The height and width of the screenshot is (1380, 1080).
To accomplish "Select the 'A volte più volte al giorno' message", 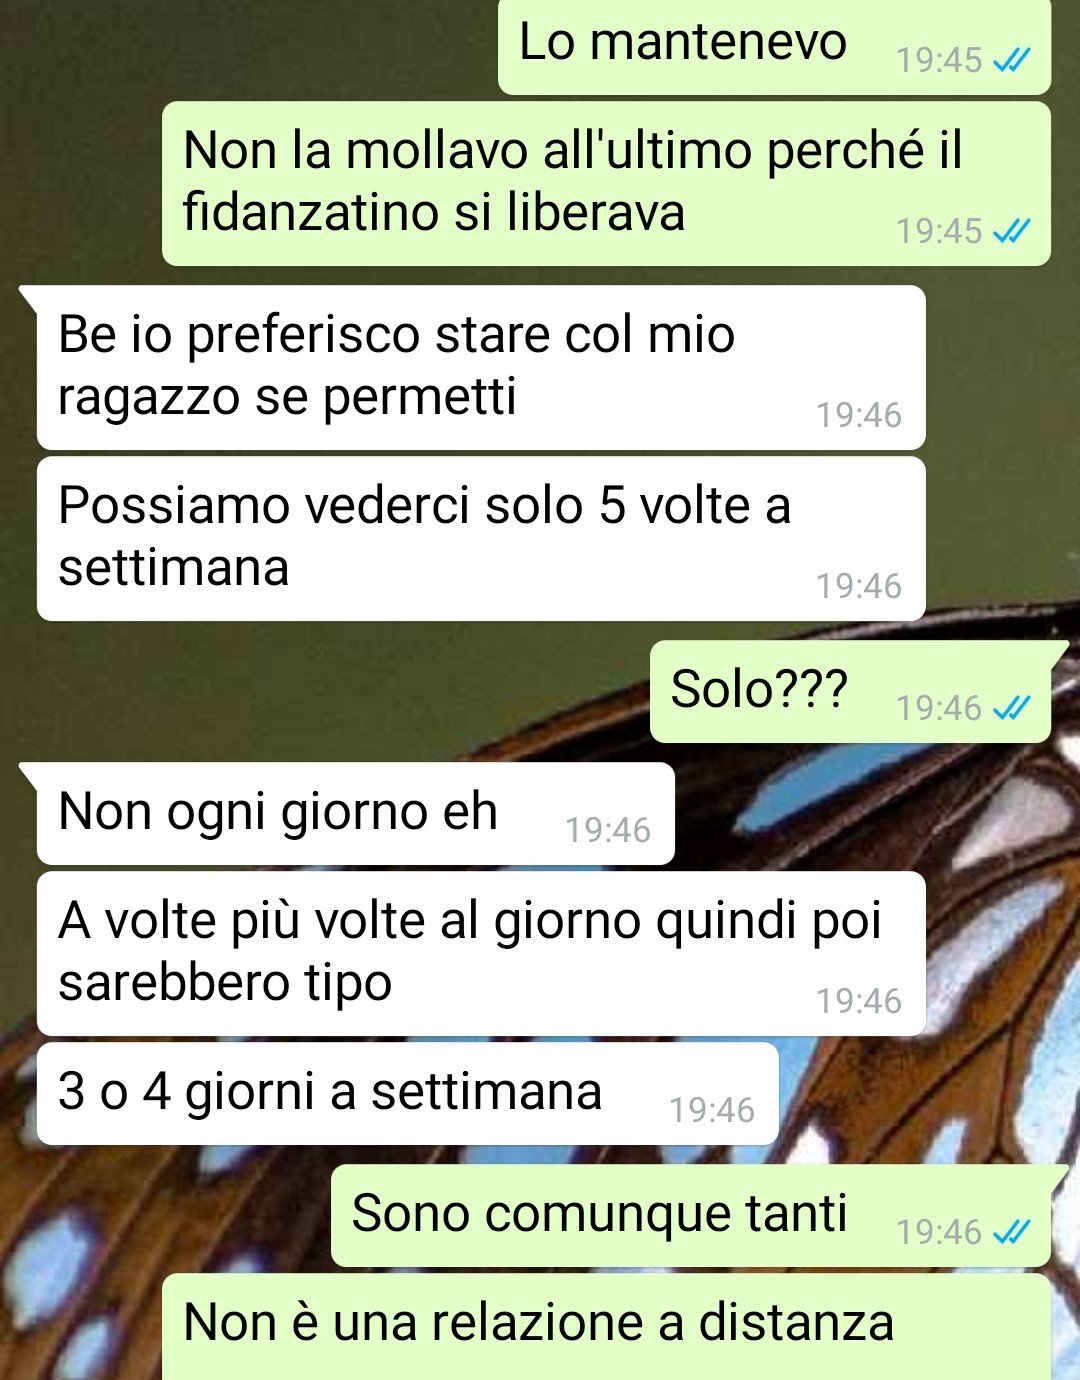I will (x=480, y=953).
